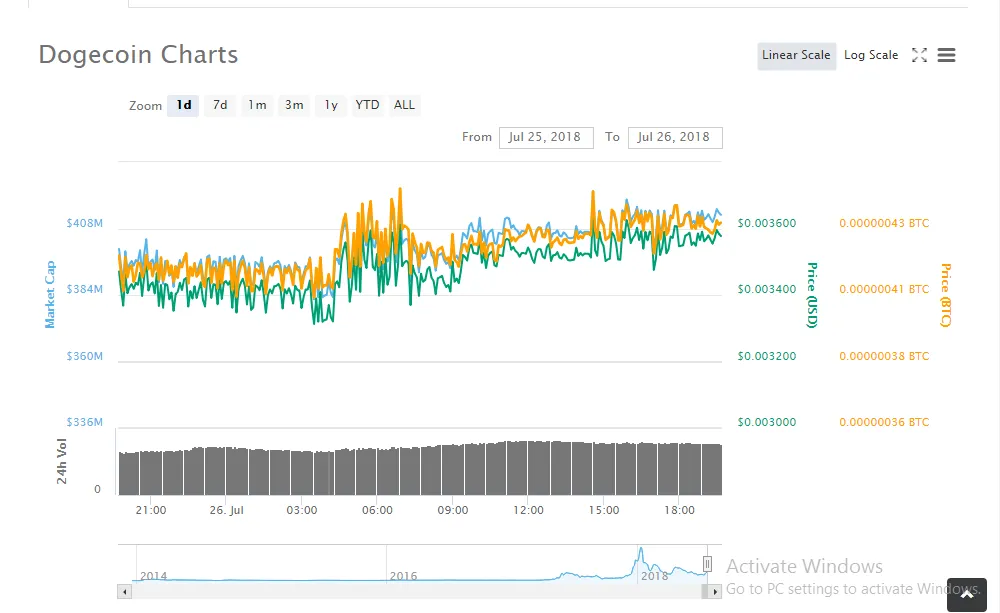Click the $0.003000 price tick
The height and width of the screenshot is (613, 1000).
(767, 422)
